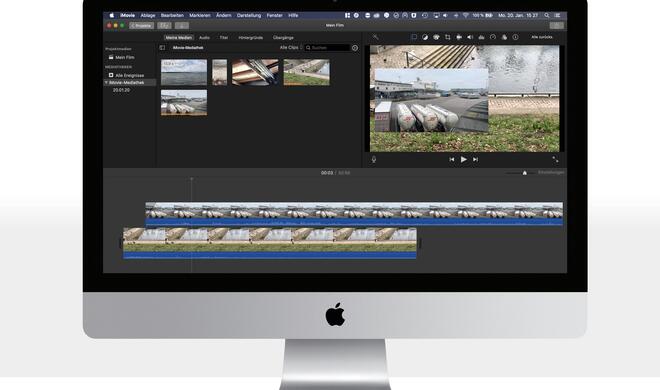Select the lower grass clip in the timeline
660x390 pixels.
(x=270, y=243)
